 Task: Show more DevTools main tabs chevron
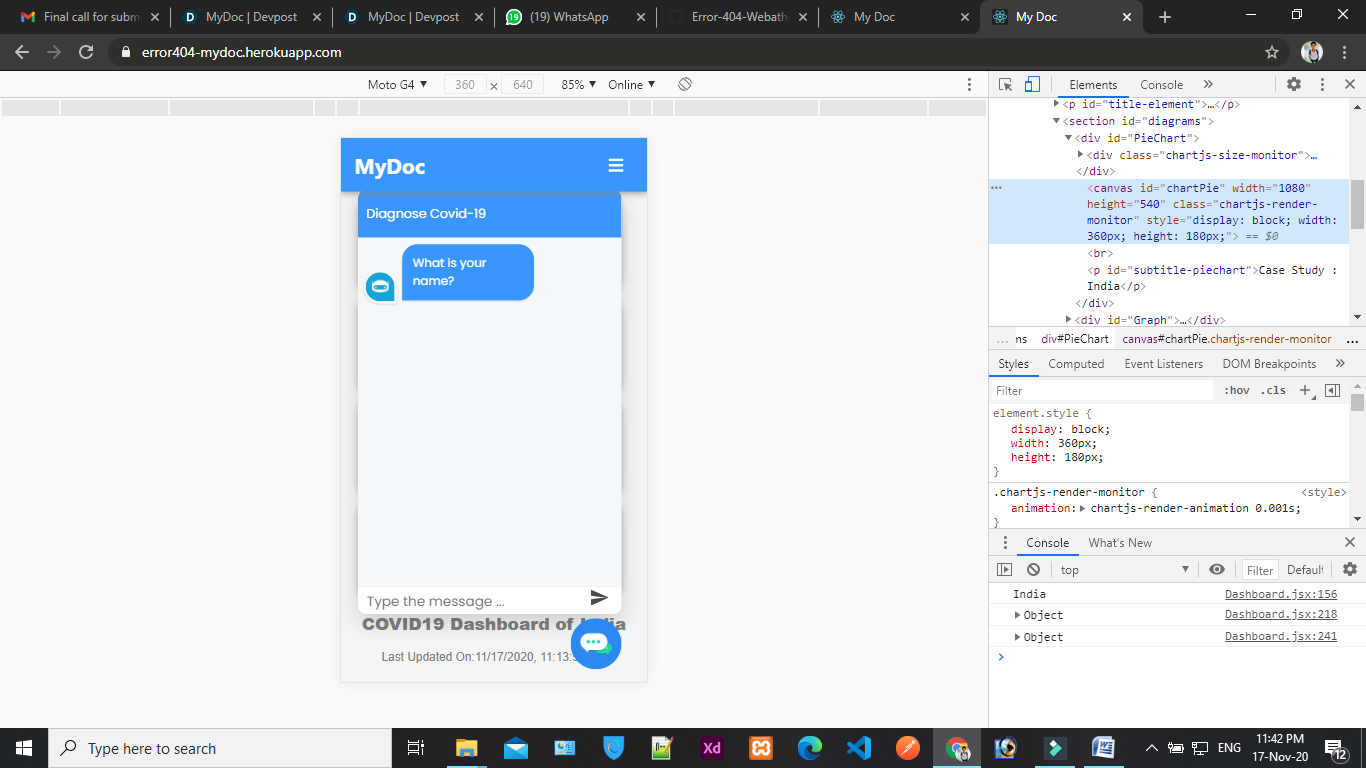tap(1208, 85)
